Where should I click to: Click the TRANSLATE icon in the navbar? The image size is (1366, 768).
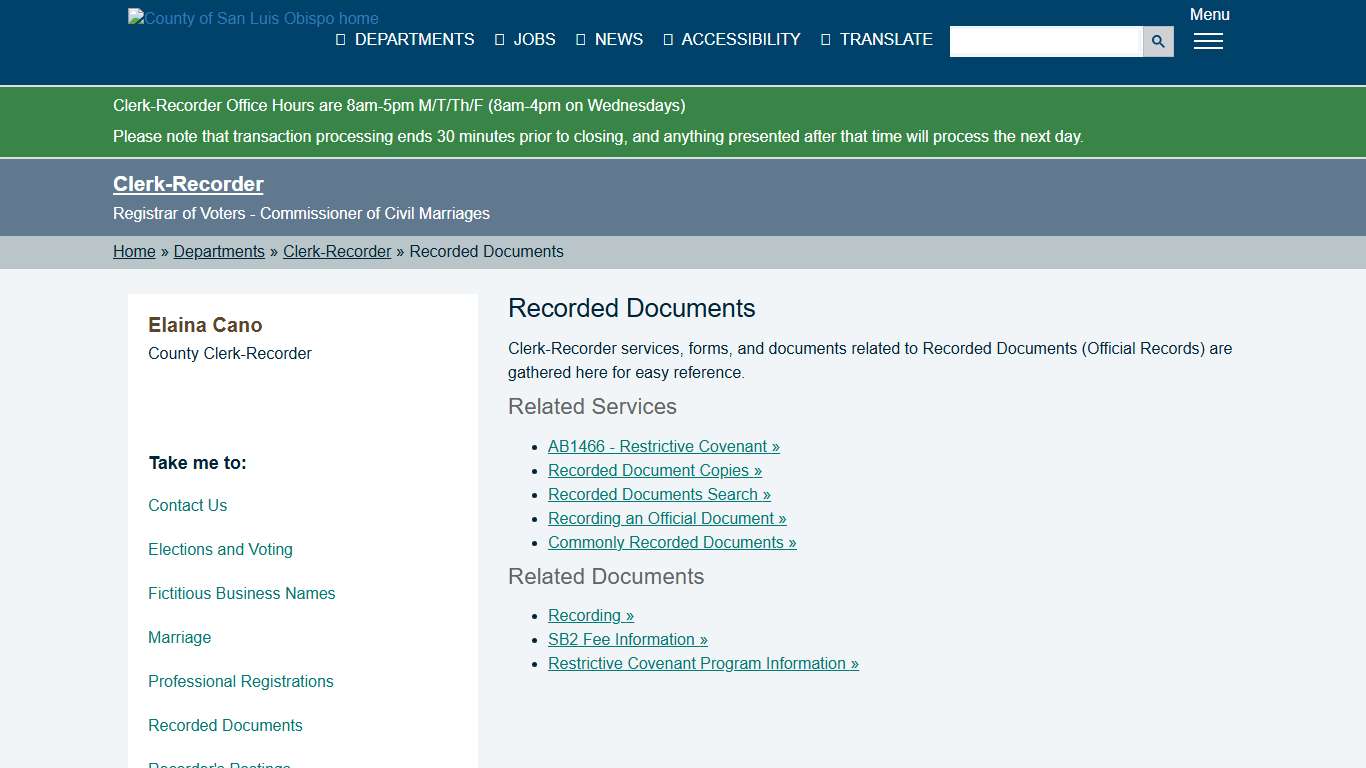[824, 39]
